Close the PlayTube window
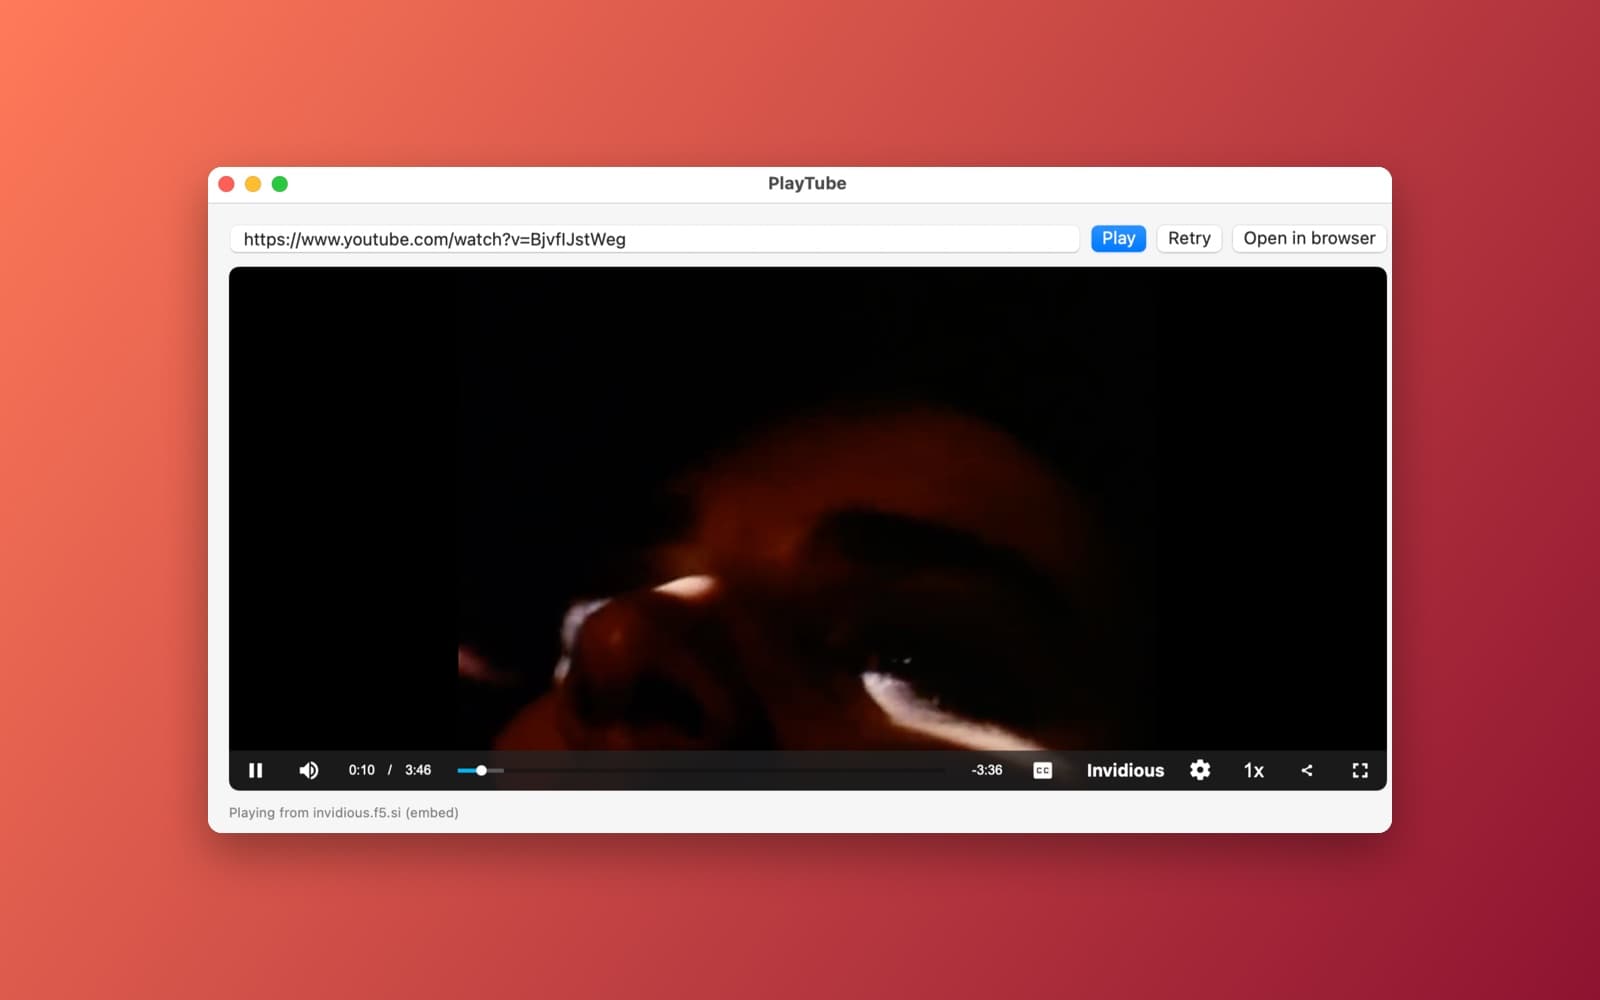This screenshot has width=1600, height=1000. click(226, 184)
